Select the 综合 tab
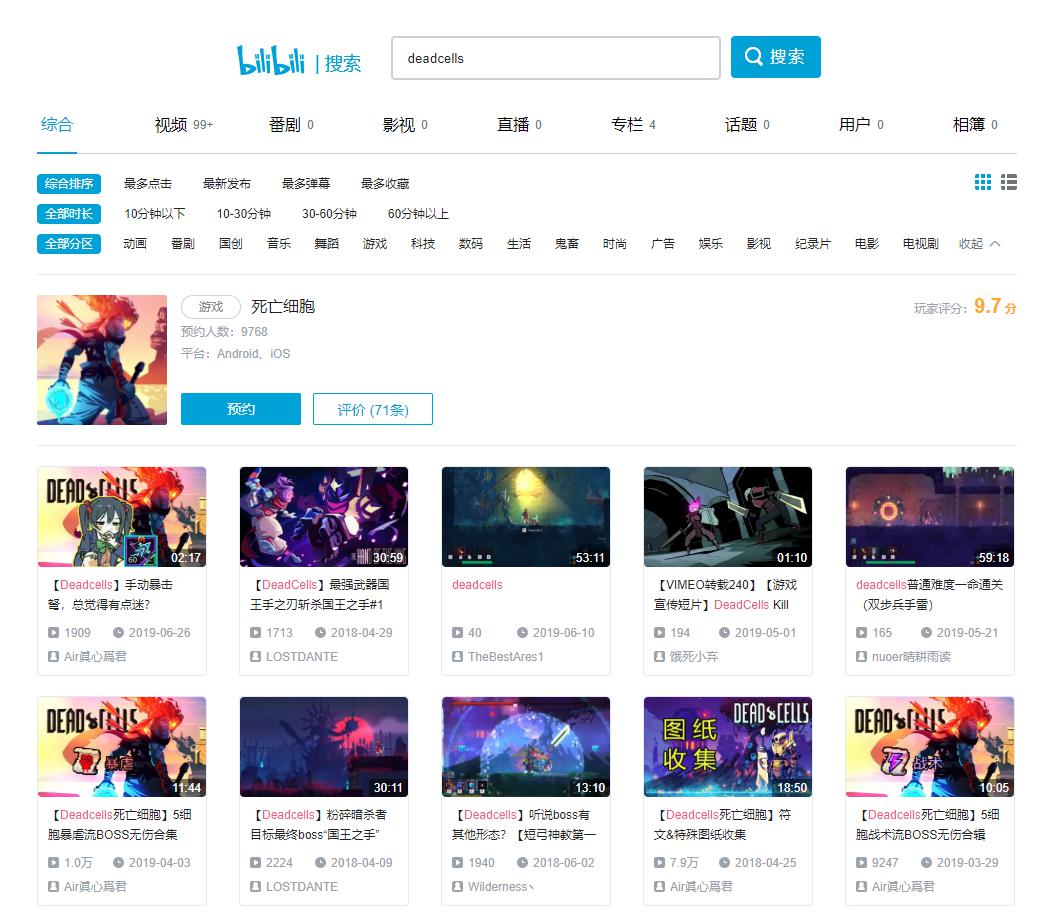 point(57,125)
